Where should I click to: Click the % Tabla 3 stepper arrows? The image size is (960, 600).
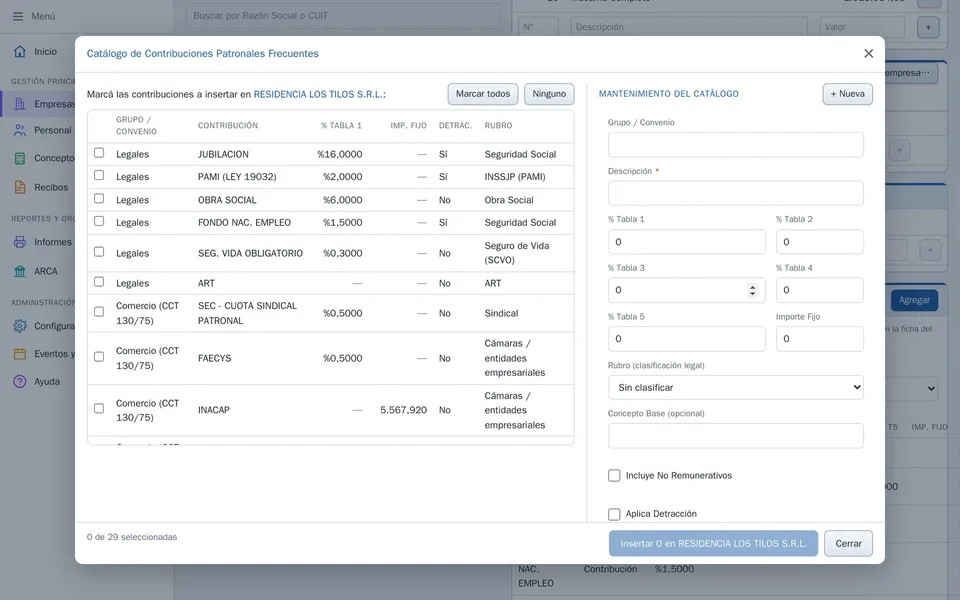pyautogui.click(x=752, y=290)
